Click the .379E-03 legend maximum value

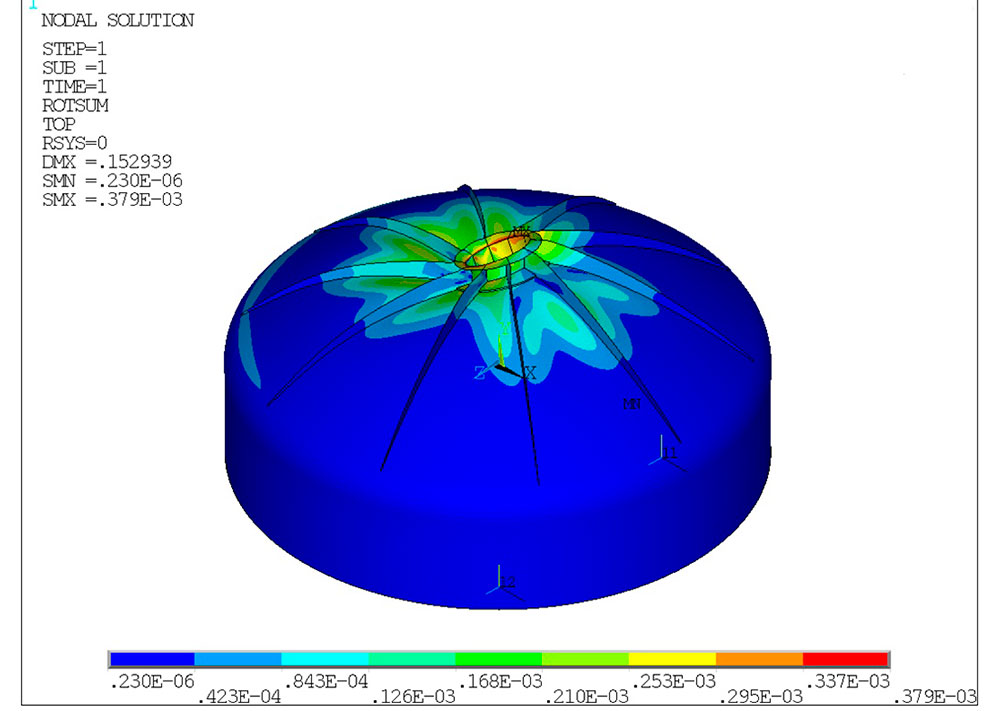(936, 695)
